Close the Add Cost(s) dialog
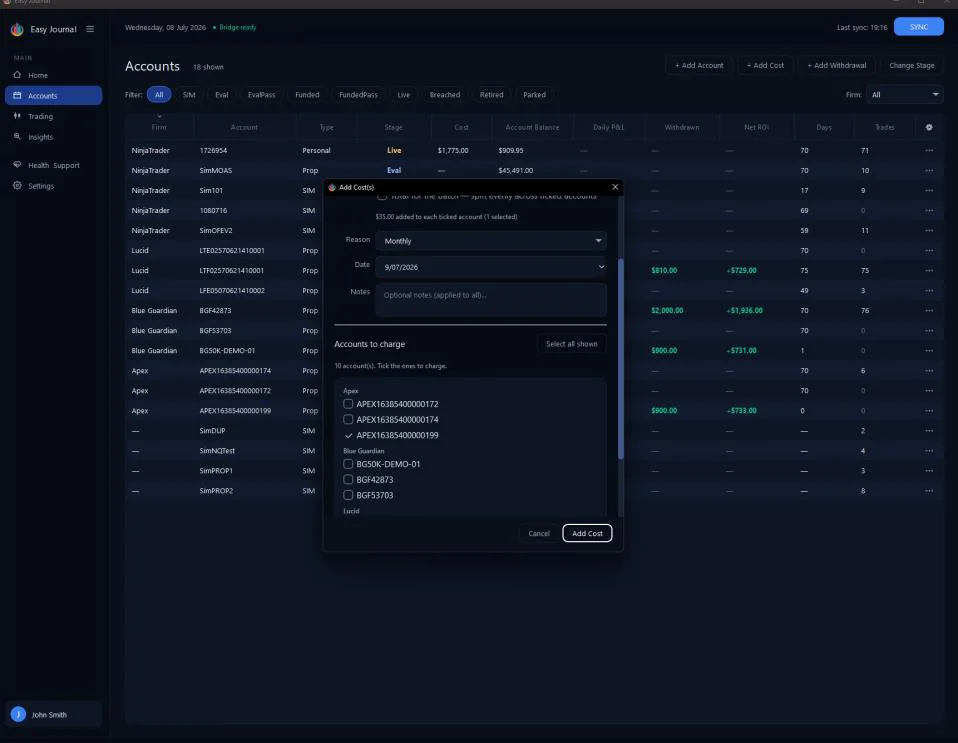 coord(615,187)
